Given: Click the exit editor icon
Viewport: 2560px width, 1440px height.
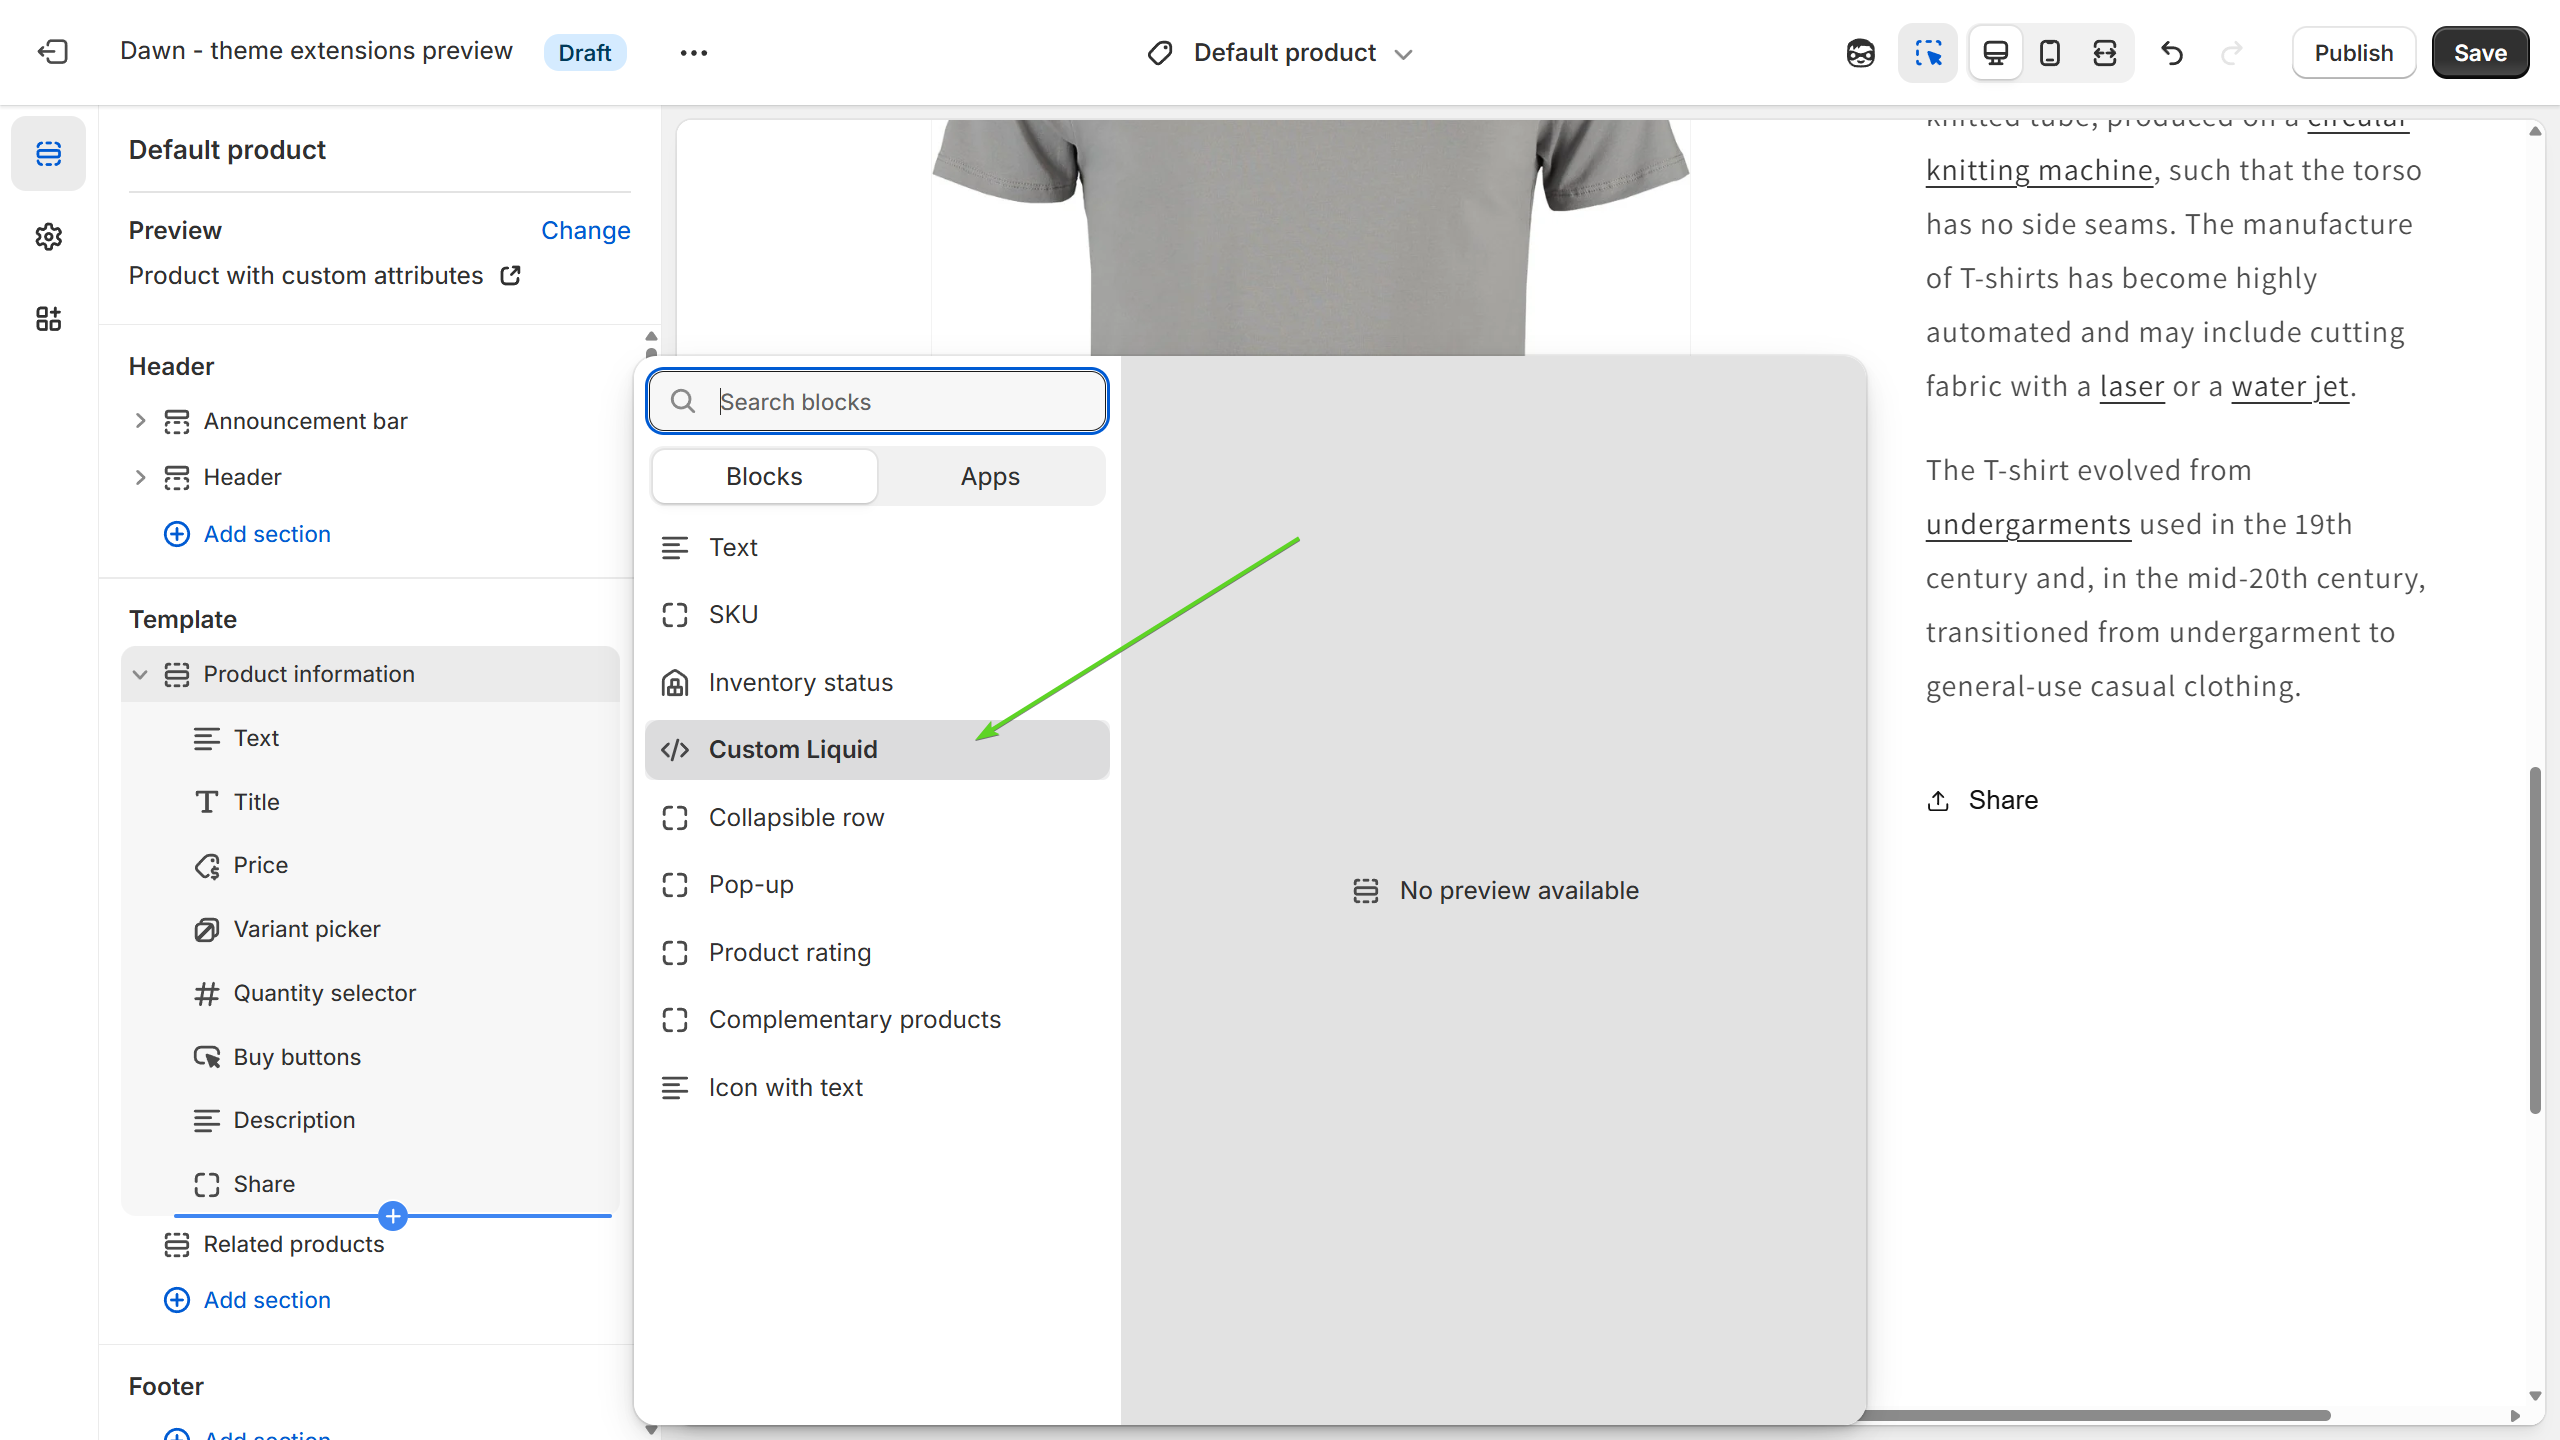Looking at the screenshot, I should tap(52, 52).
